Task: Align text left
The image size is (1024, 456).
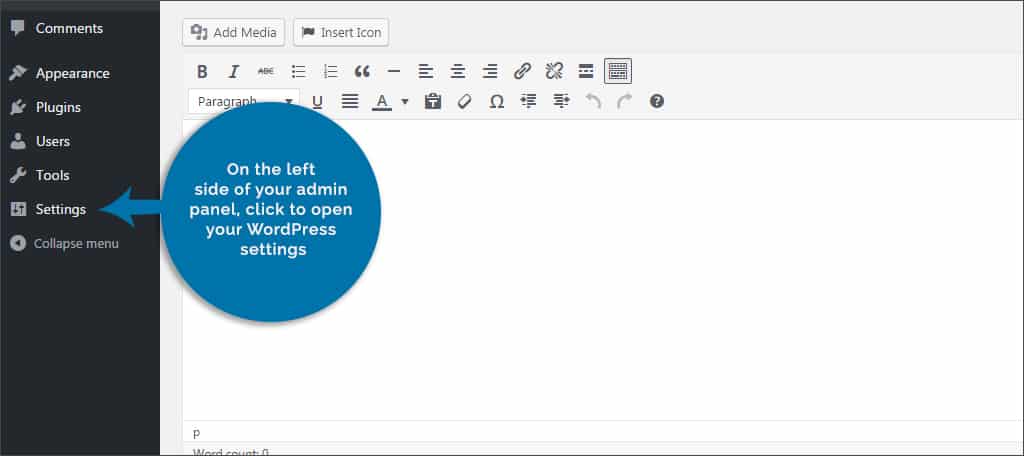Action: 426,71
